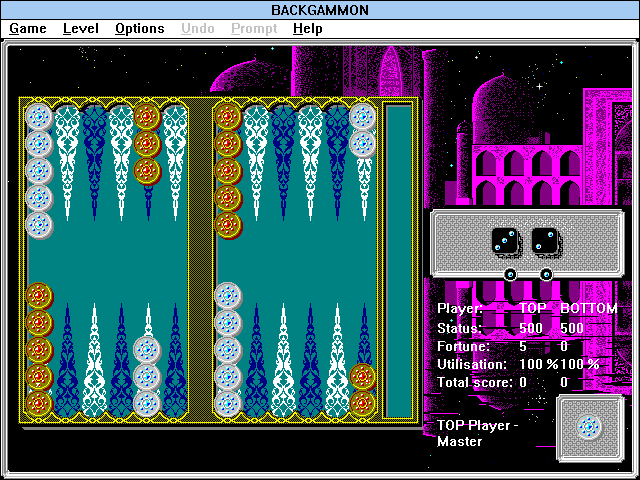The image size is (640, 480).
Task: Pick the lower white checker of the upper-right pair
Action: click(362, 144)
